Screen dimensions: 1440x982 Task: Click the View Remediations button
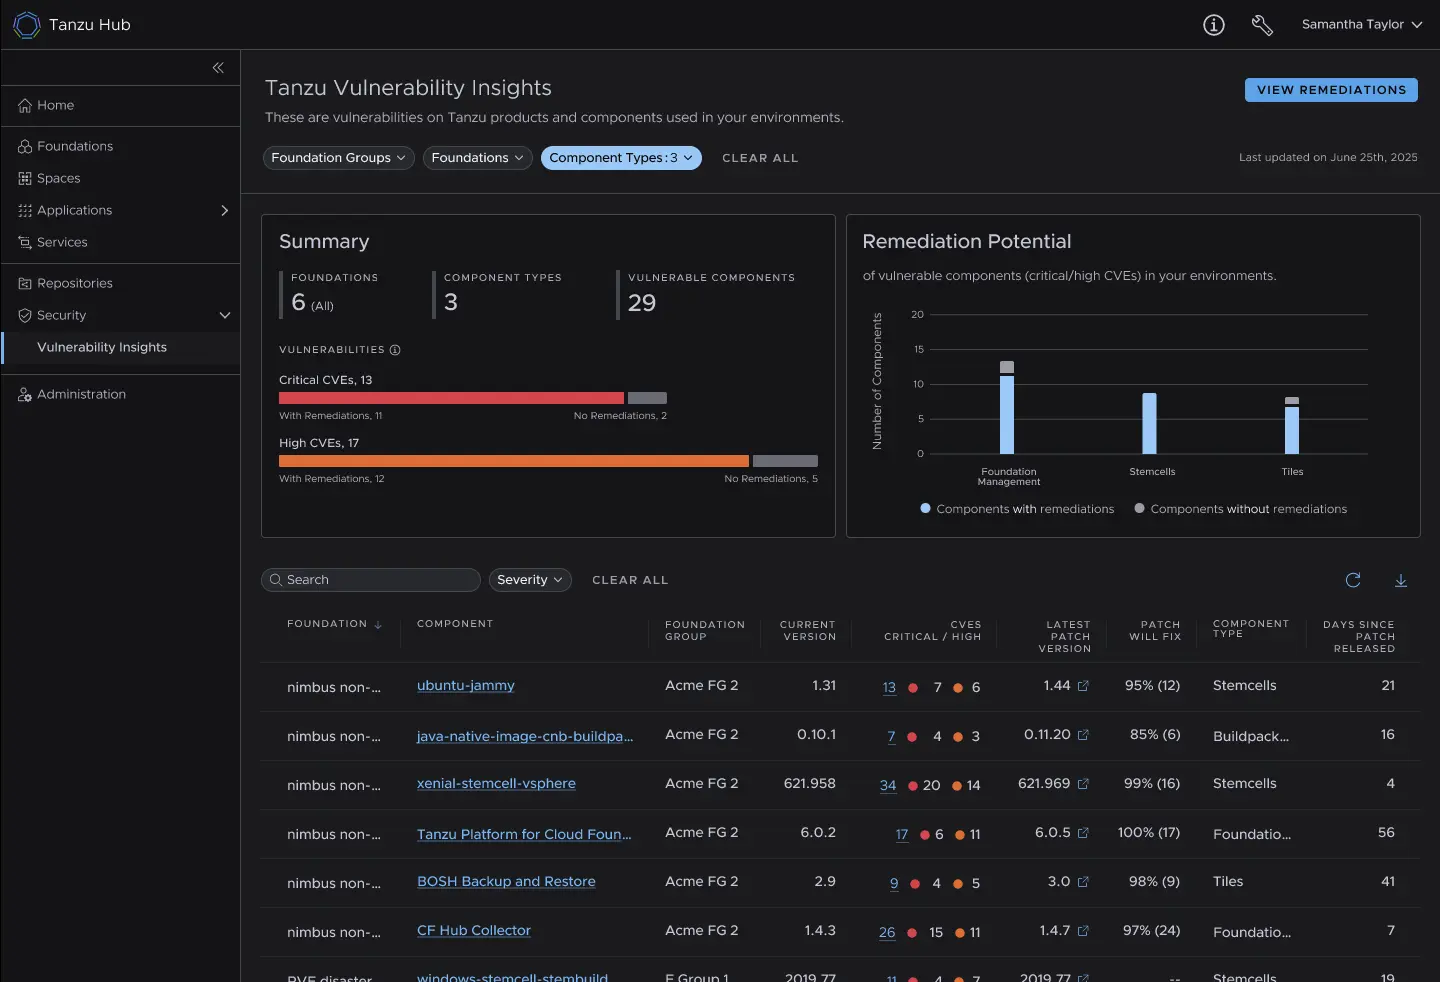click(1331, 90)
